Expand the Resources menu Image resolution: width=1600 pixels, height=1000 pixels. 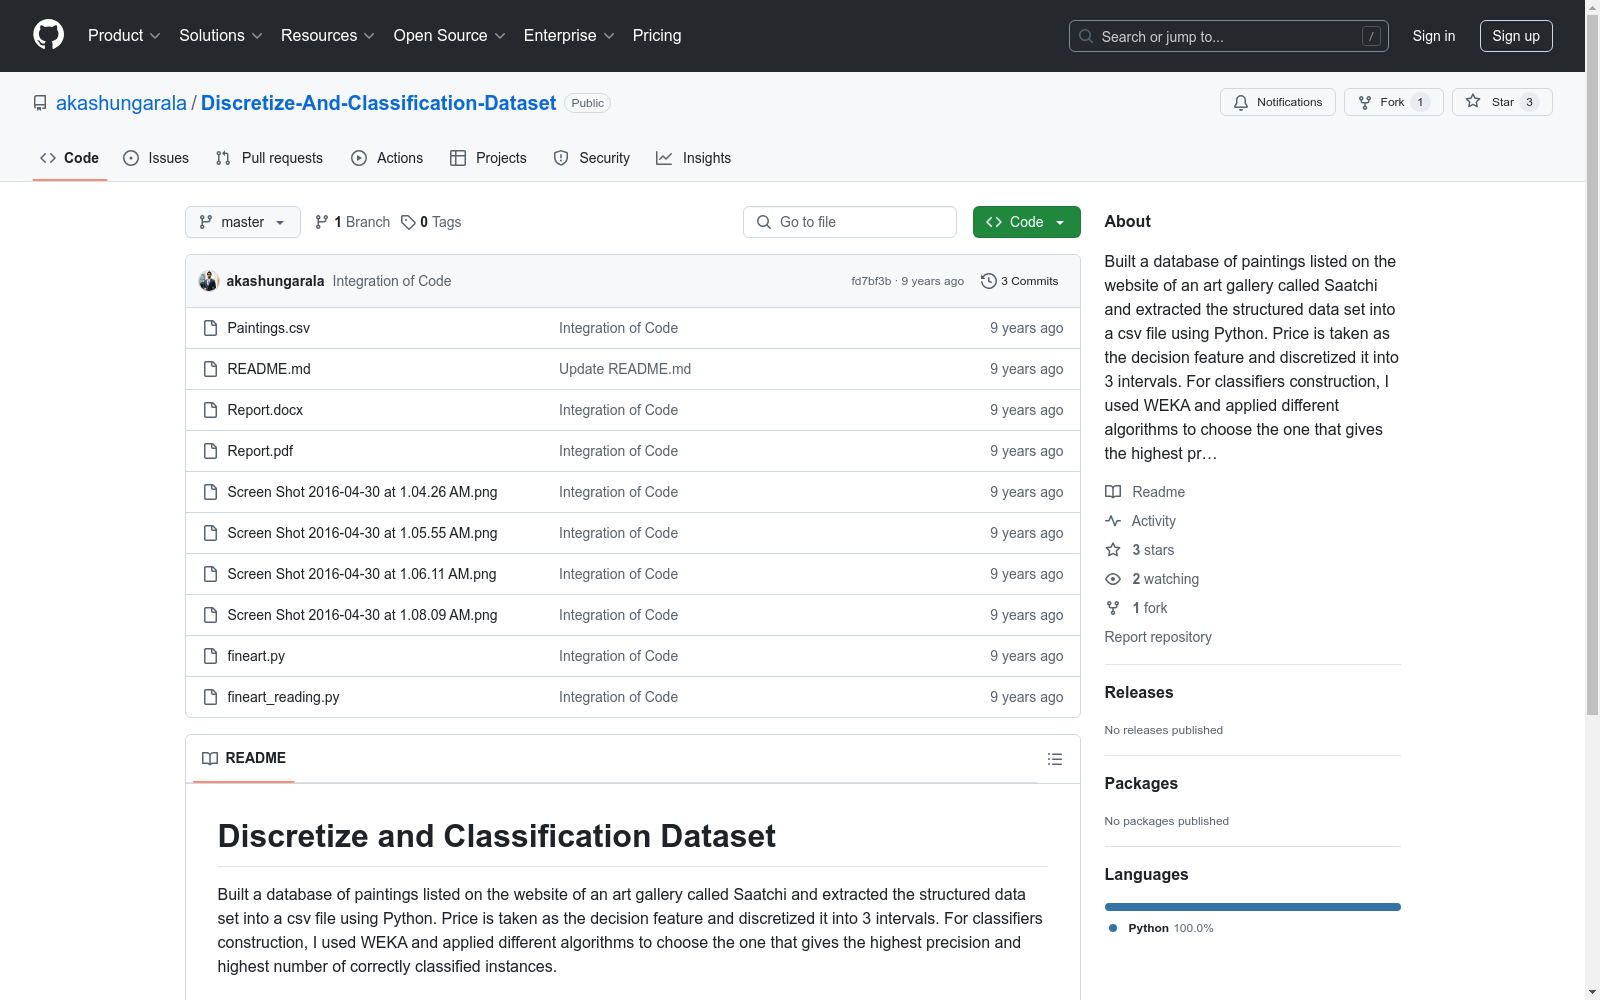[x=328, y=35]
